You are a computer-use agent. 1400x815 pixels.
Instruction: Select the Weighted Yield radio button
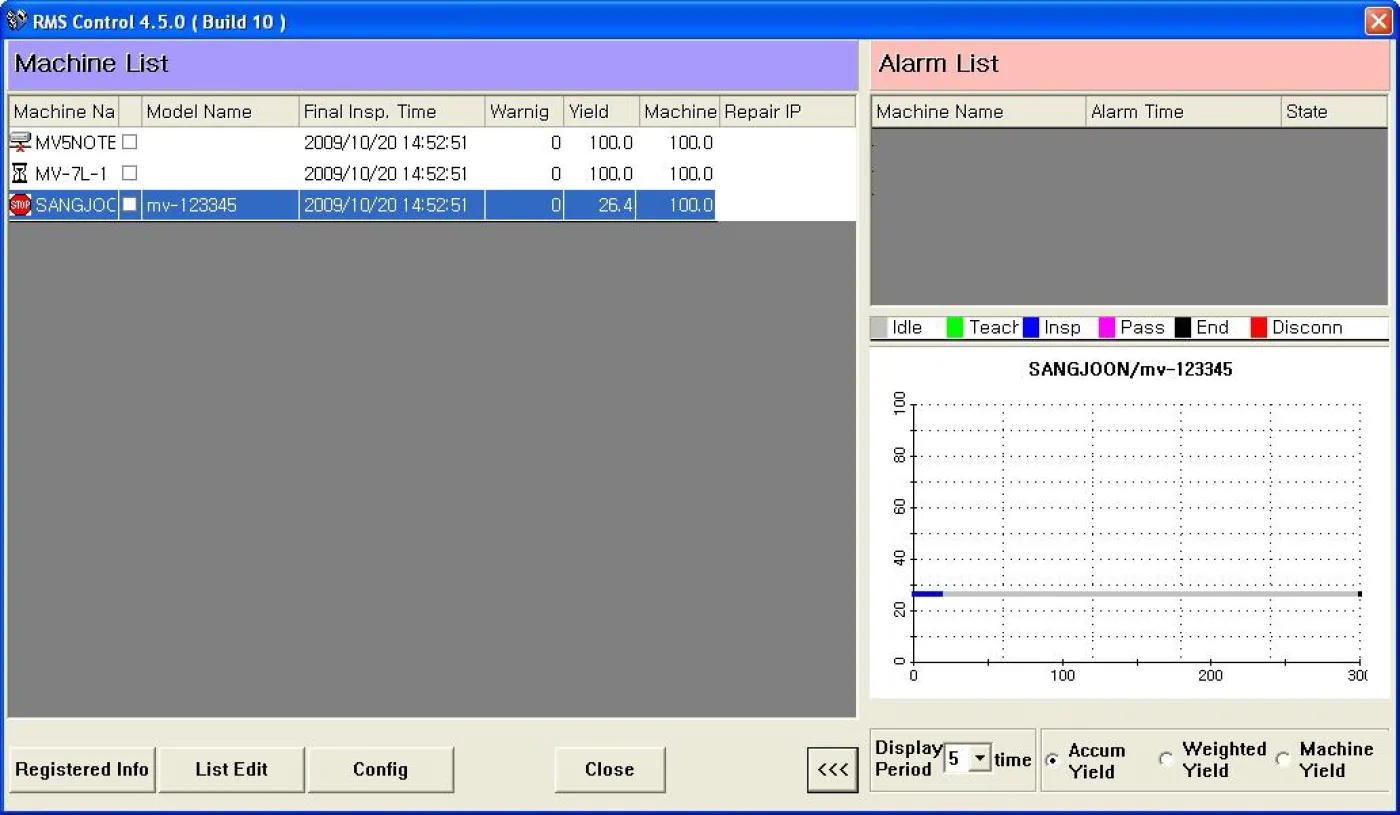coord(1166,760)
